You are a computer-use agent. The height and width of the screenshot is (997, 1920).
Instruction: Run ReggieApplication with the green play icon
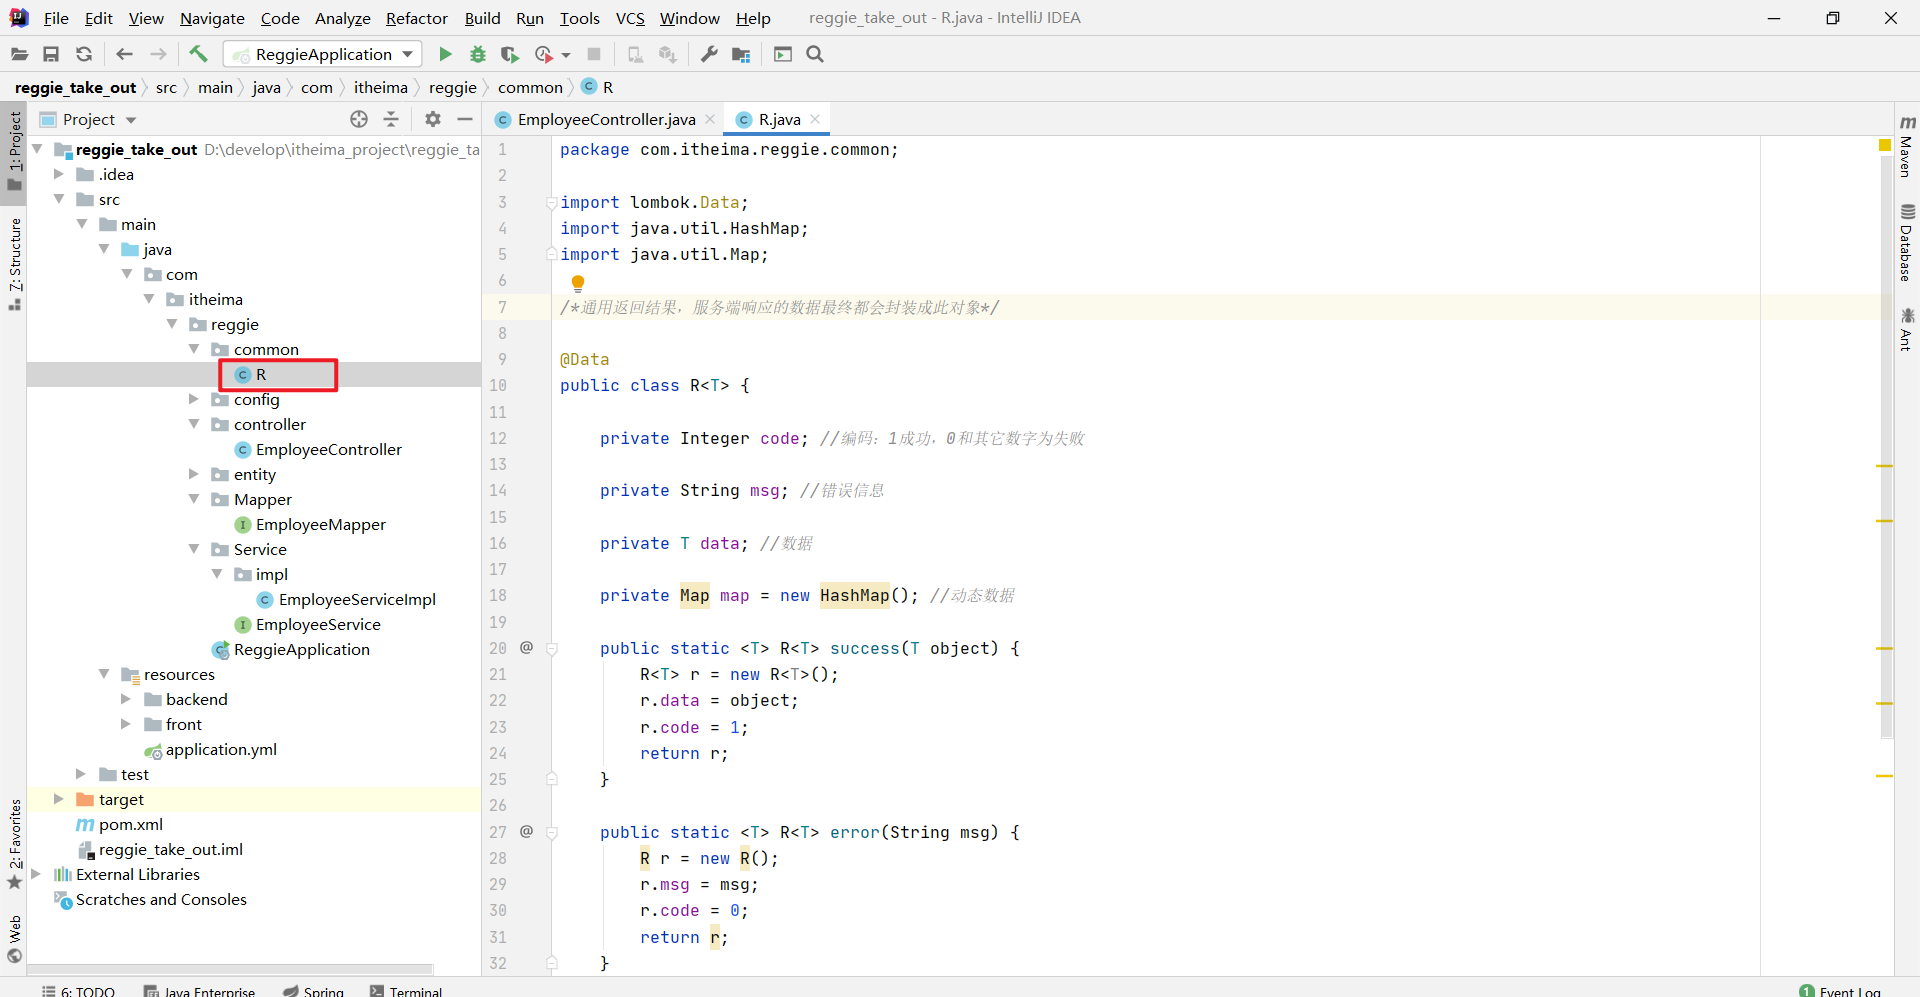click(446, 54)
